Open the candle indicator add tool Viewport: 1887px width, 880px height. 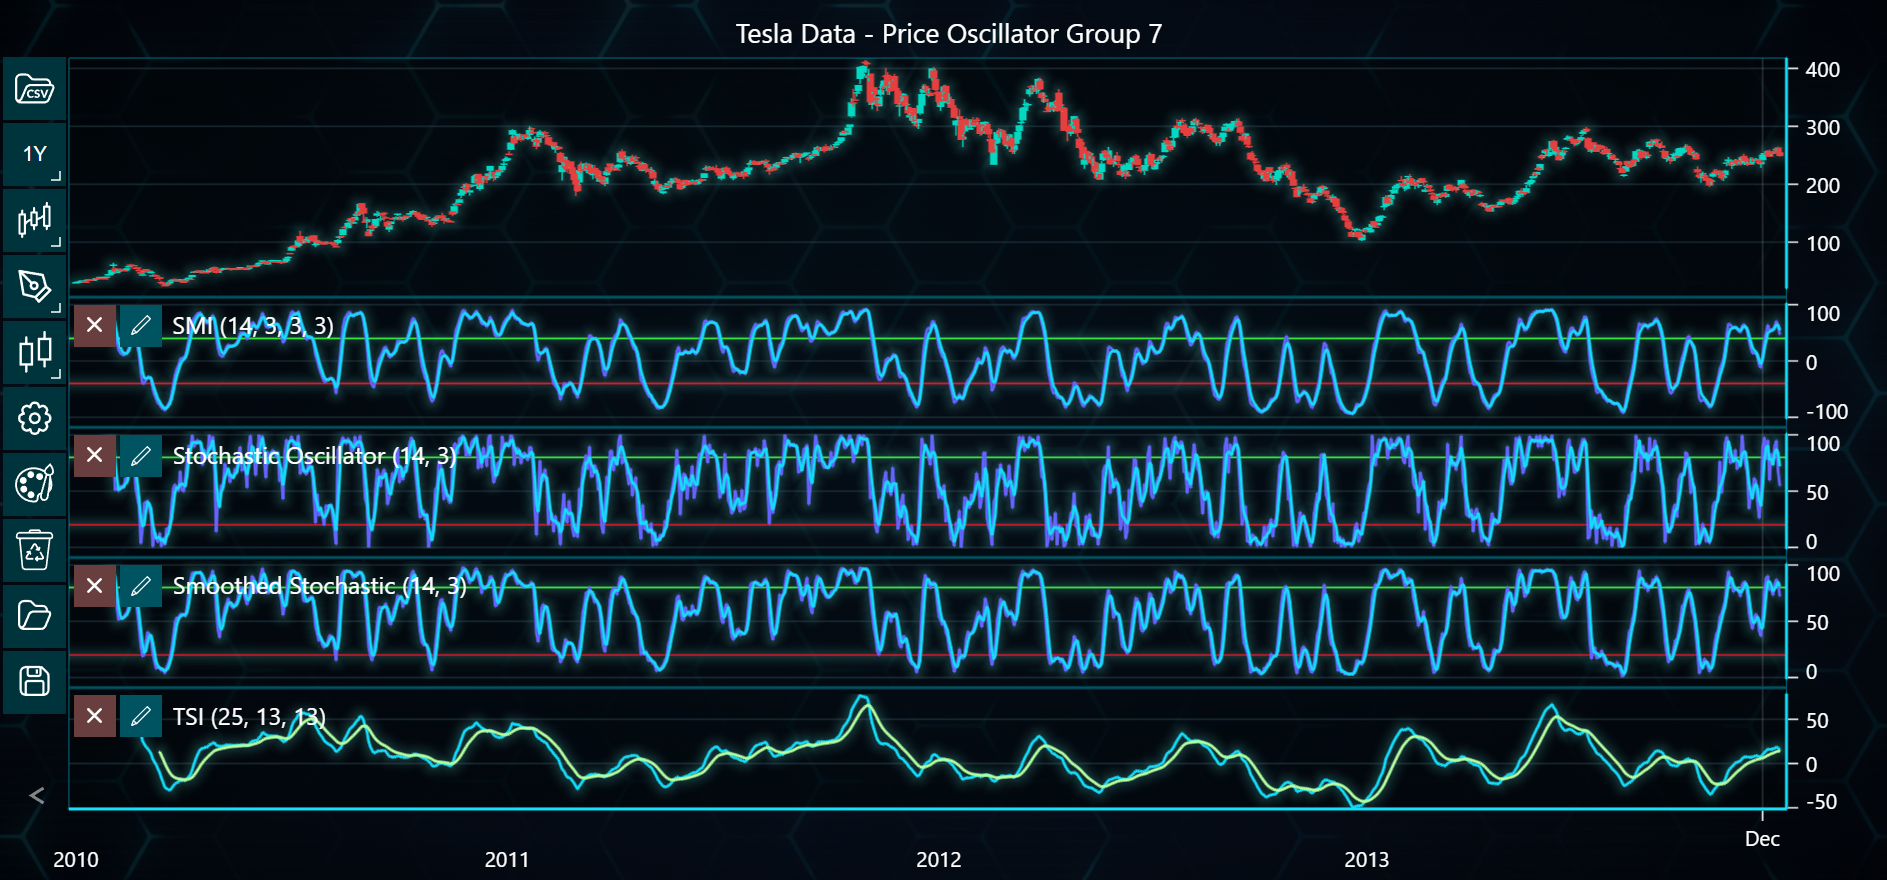[34, 352]
